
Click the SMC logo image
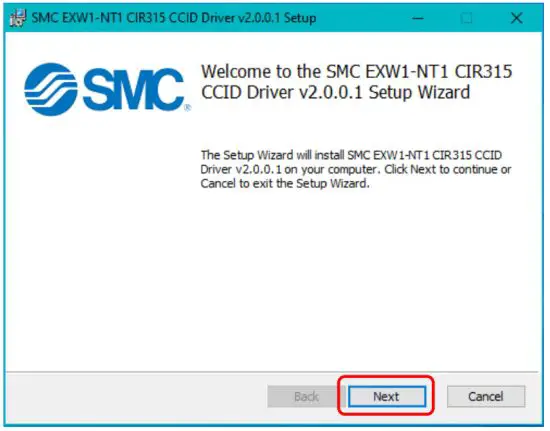107,89
